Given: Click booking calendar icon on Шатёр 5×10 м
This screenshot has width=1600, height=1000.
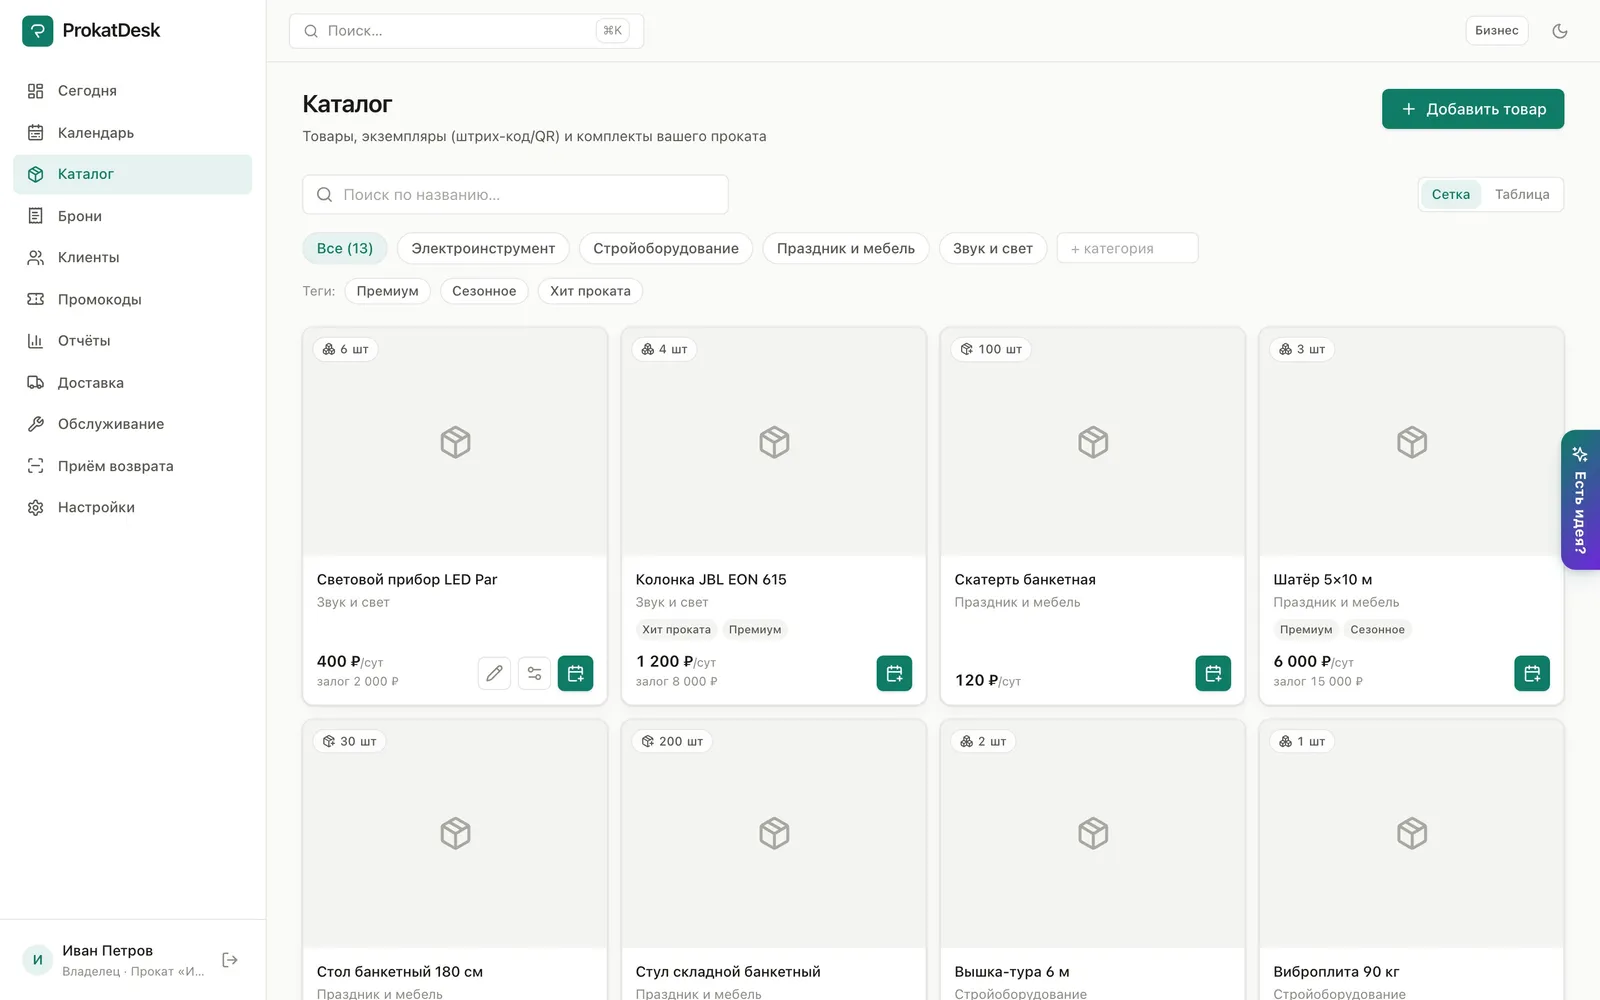Looking at the screenshot, I should tap(1532, 674).
